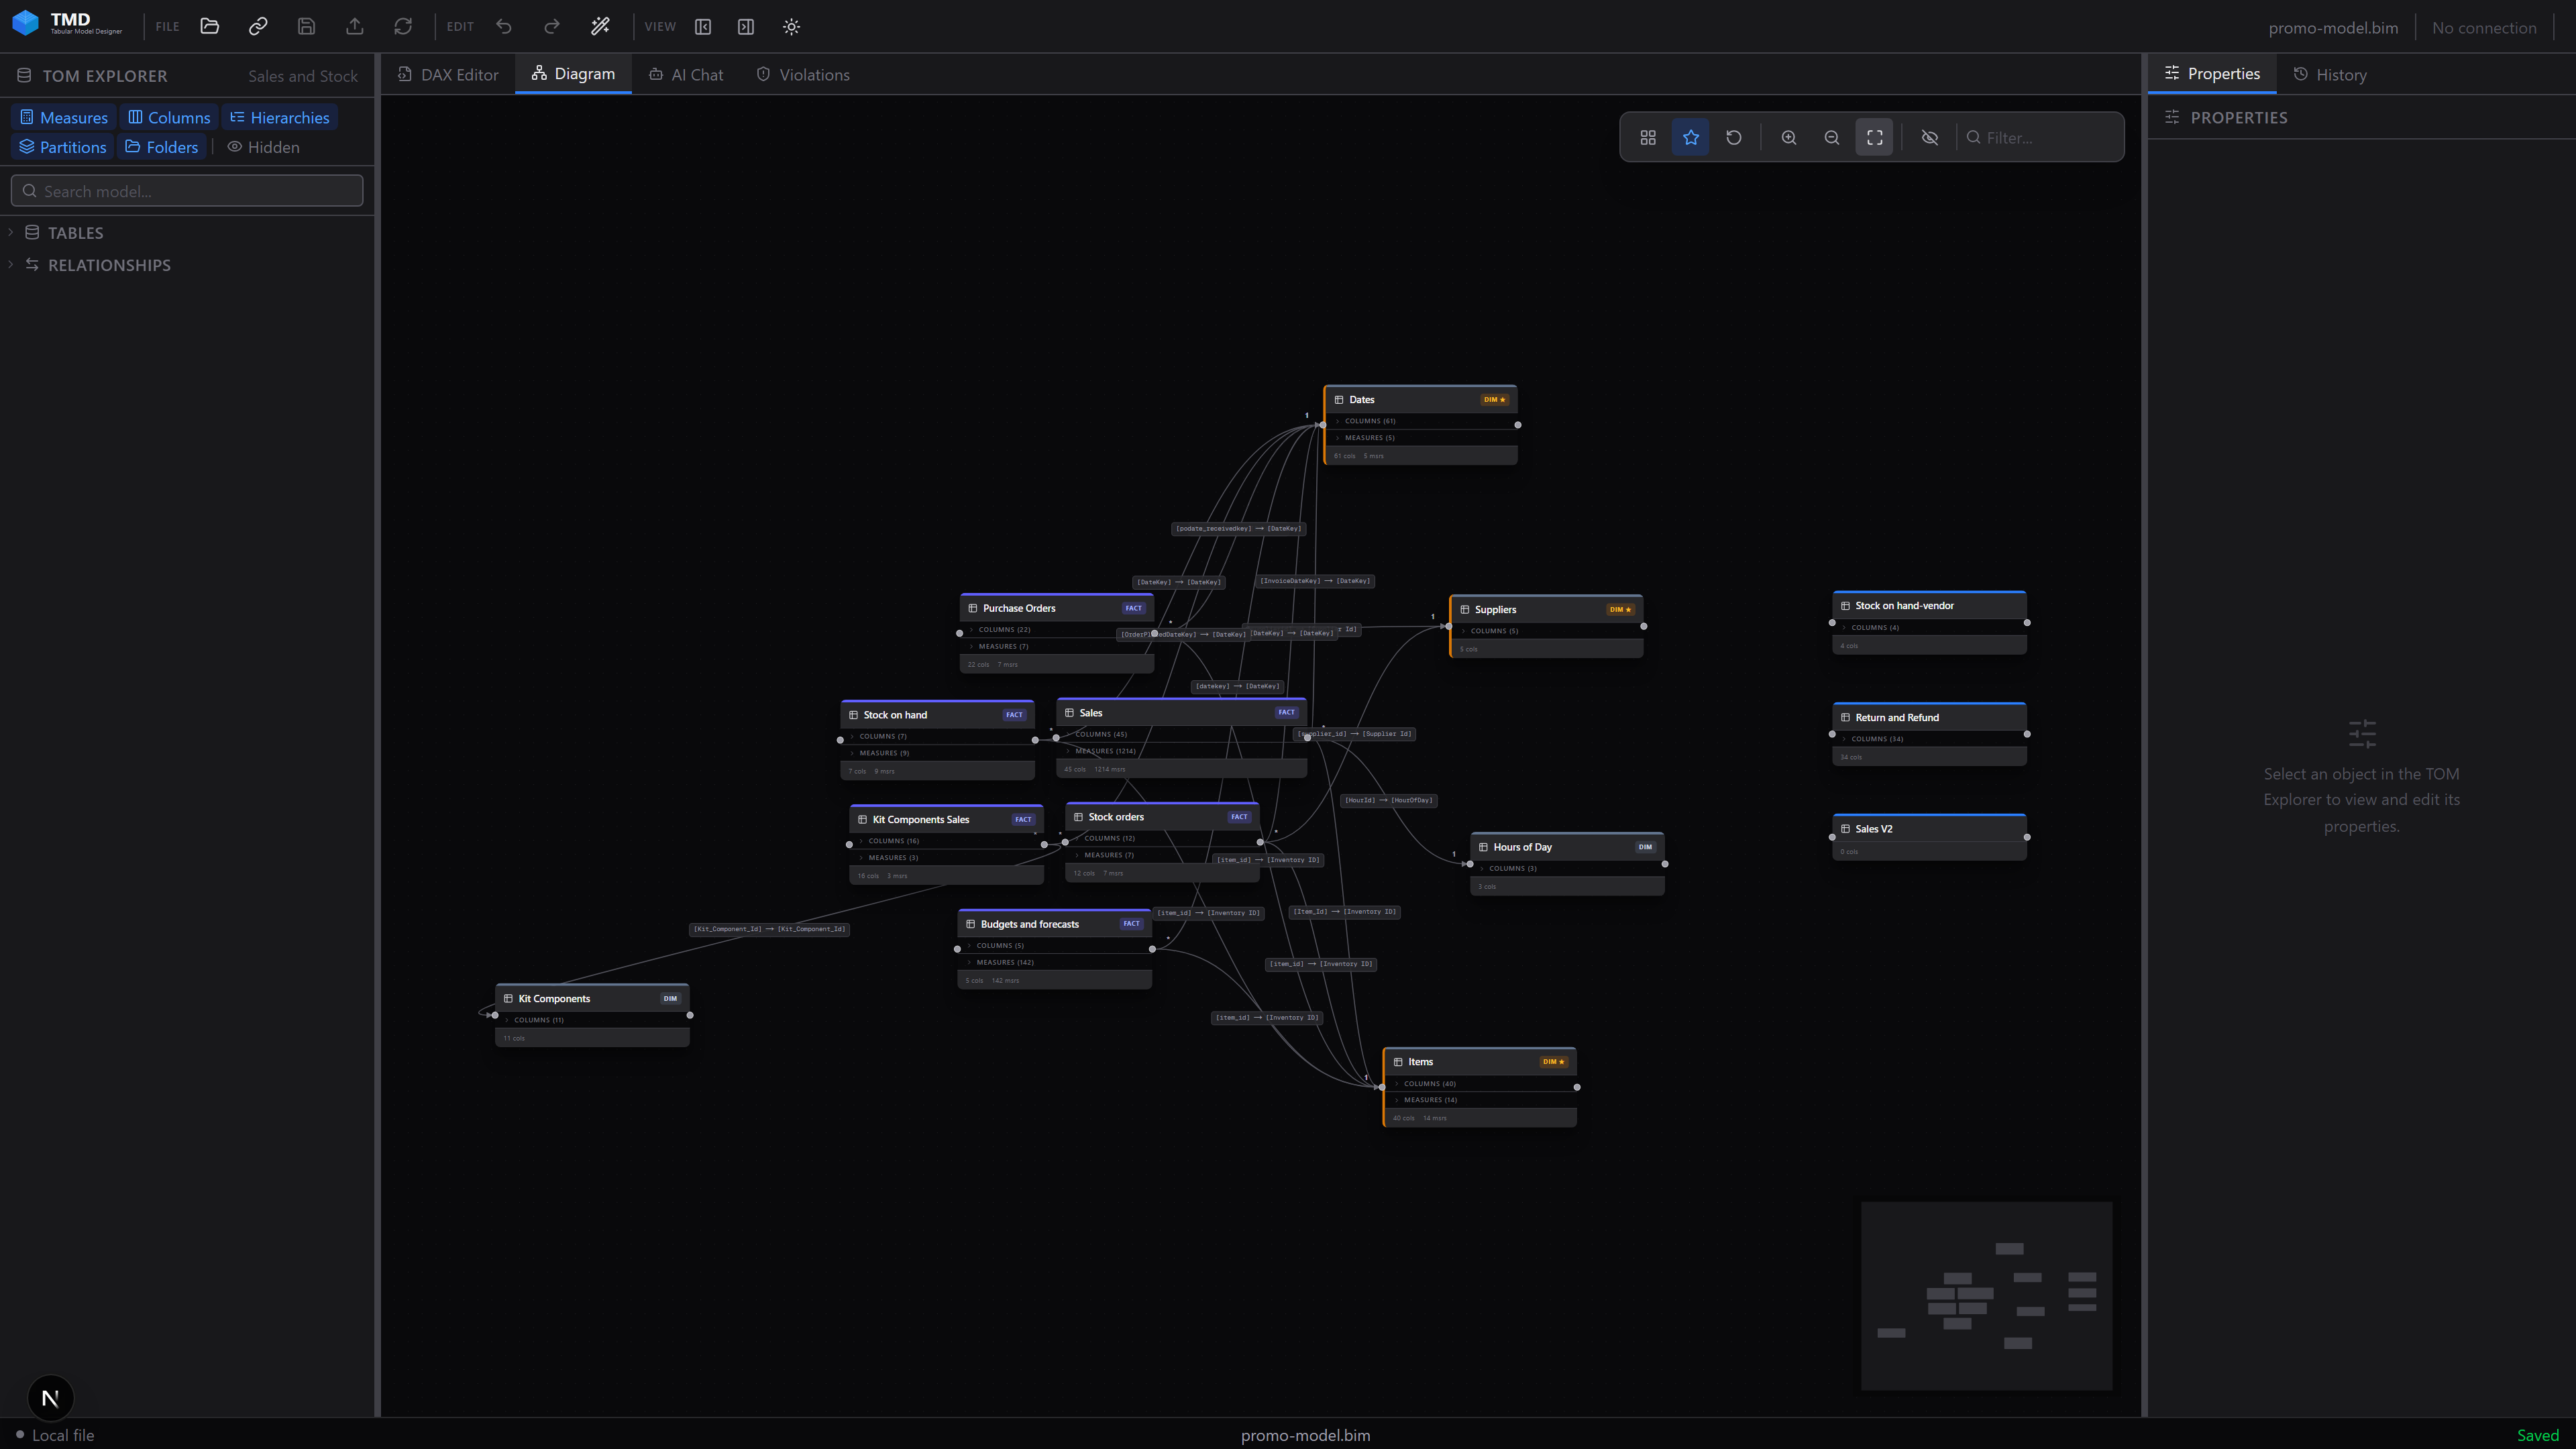Click the Saved status indicator
Viewport: 2576px width, 1449px height.
[2538, 1435]
